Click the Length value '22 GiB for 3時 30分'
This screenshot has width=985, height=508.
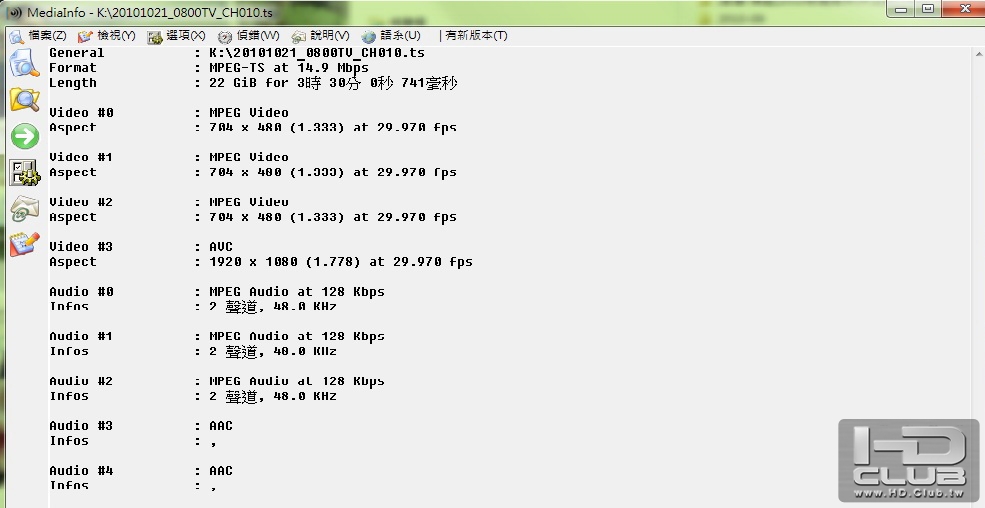click(285, 83)
